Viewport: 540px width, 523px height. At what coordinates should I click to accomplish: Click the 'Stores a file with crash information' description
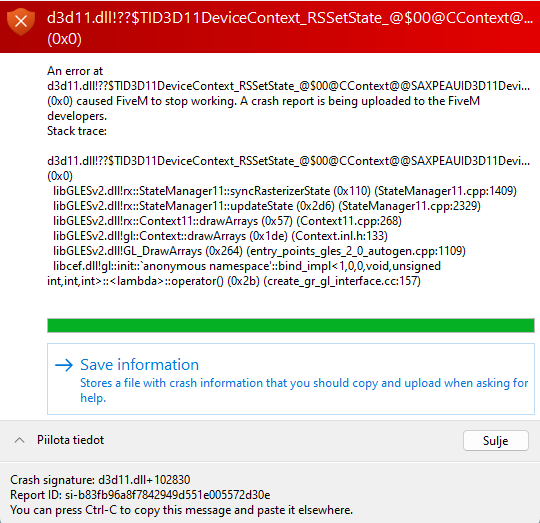click(x=304, y=390)
